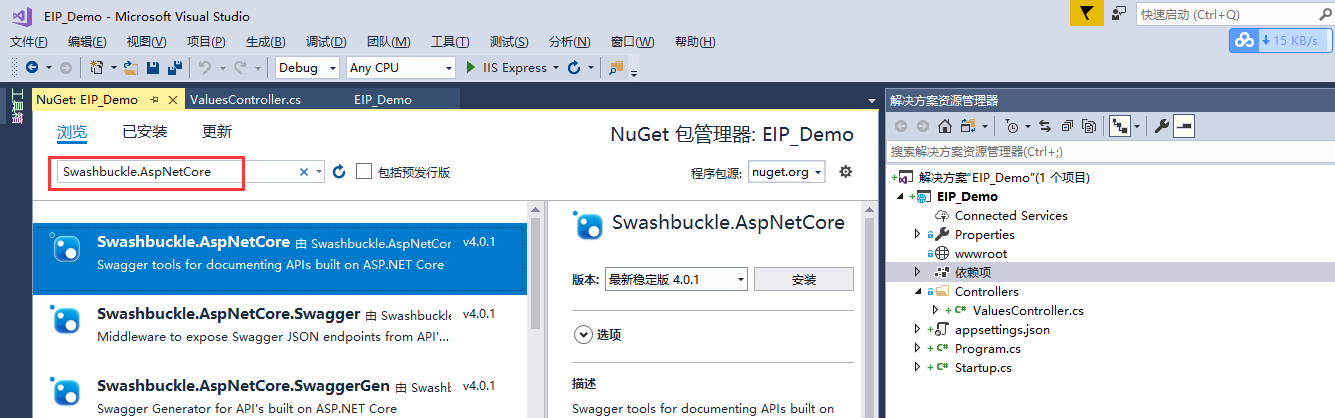Collapse the Controllers folder node

click(918, 292)
